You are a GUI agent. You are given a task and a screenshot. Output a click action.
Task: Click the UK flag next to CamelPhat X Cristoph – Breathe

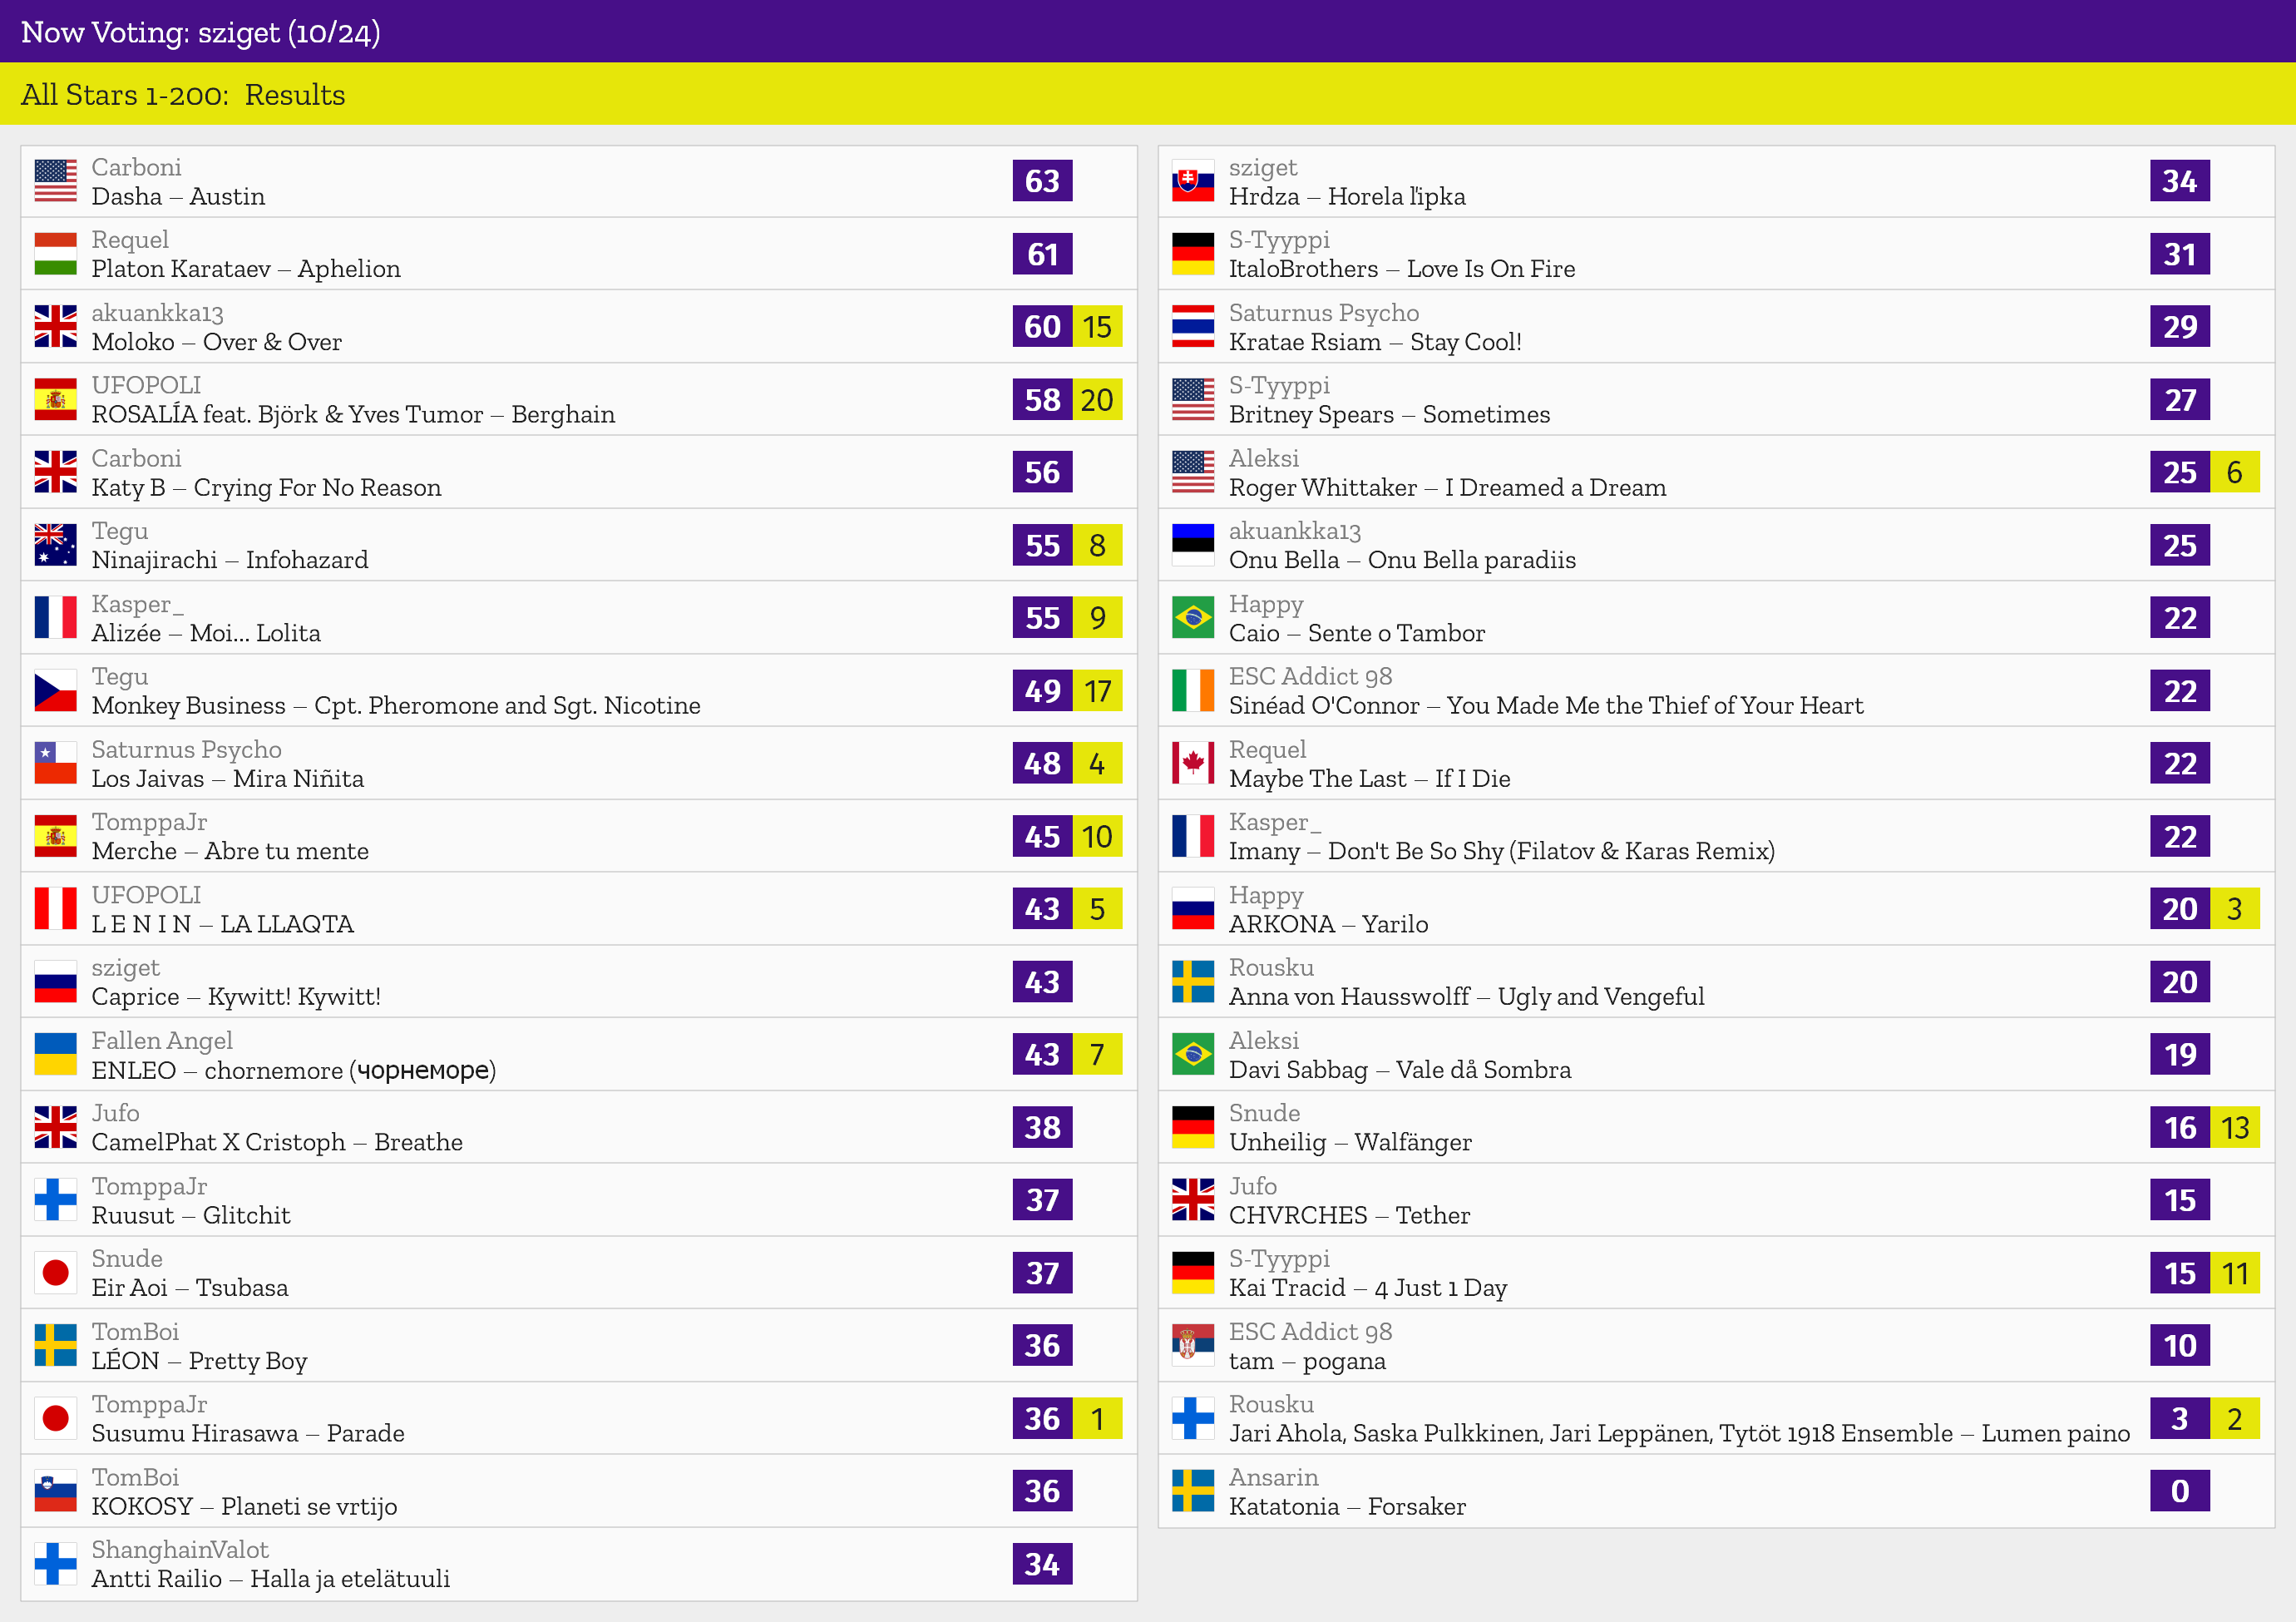click(55, 1127)
